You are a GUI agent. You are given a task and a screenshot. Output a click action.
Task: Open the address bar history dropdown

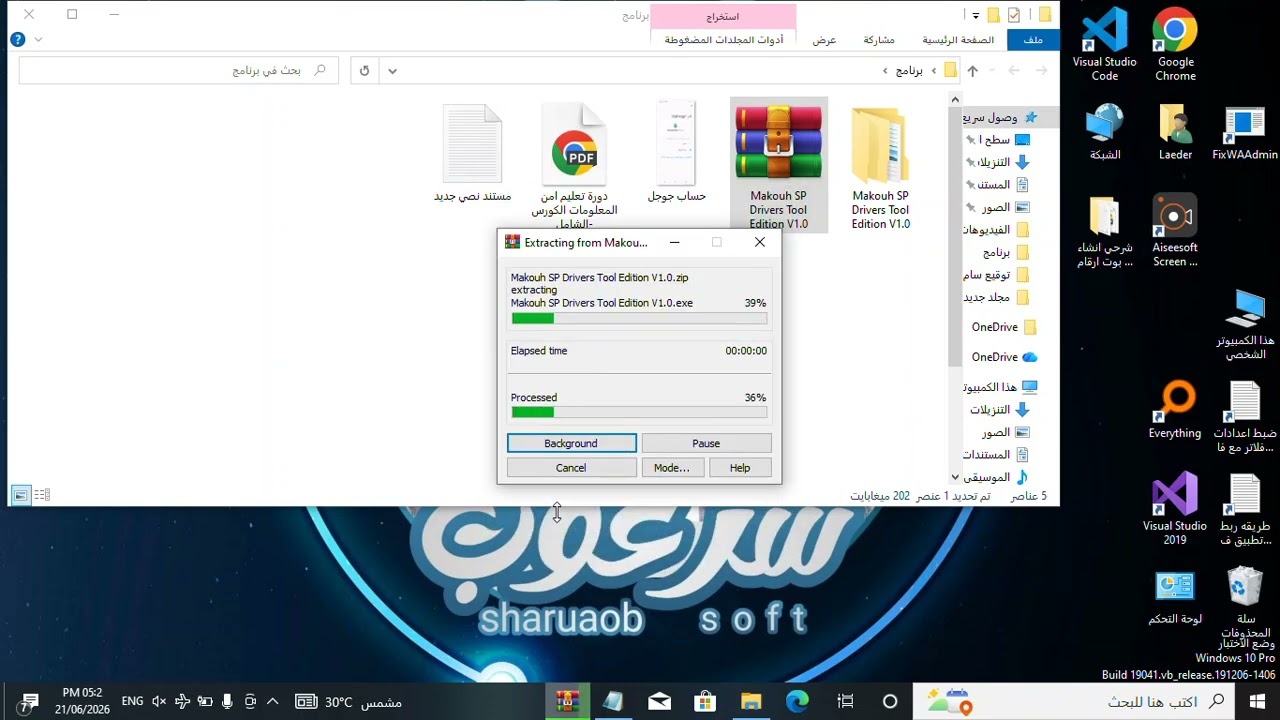[392, 70]
